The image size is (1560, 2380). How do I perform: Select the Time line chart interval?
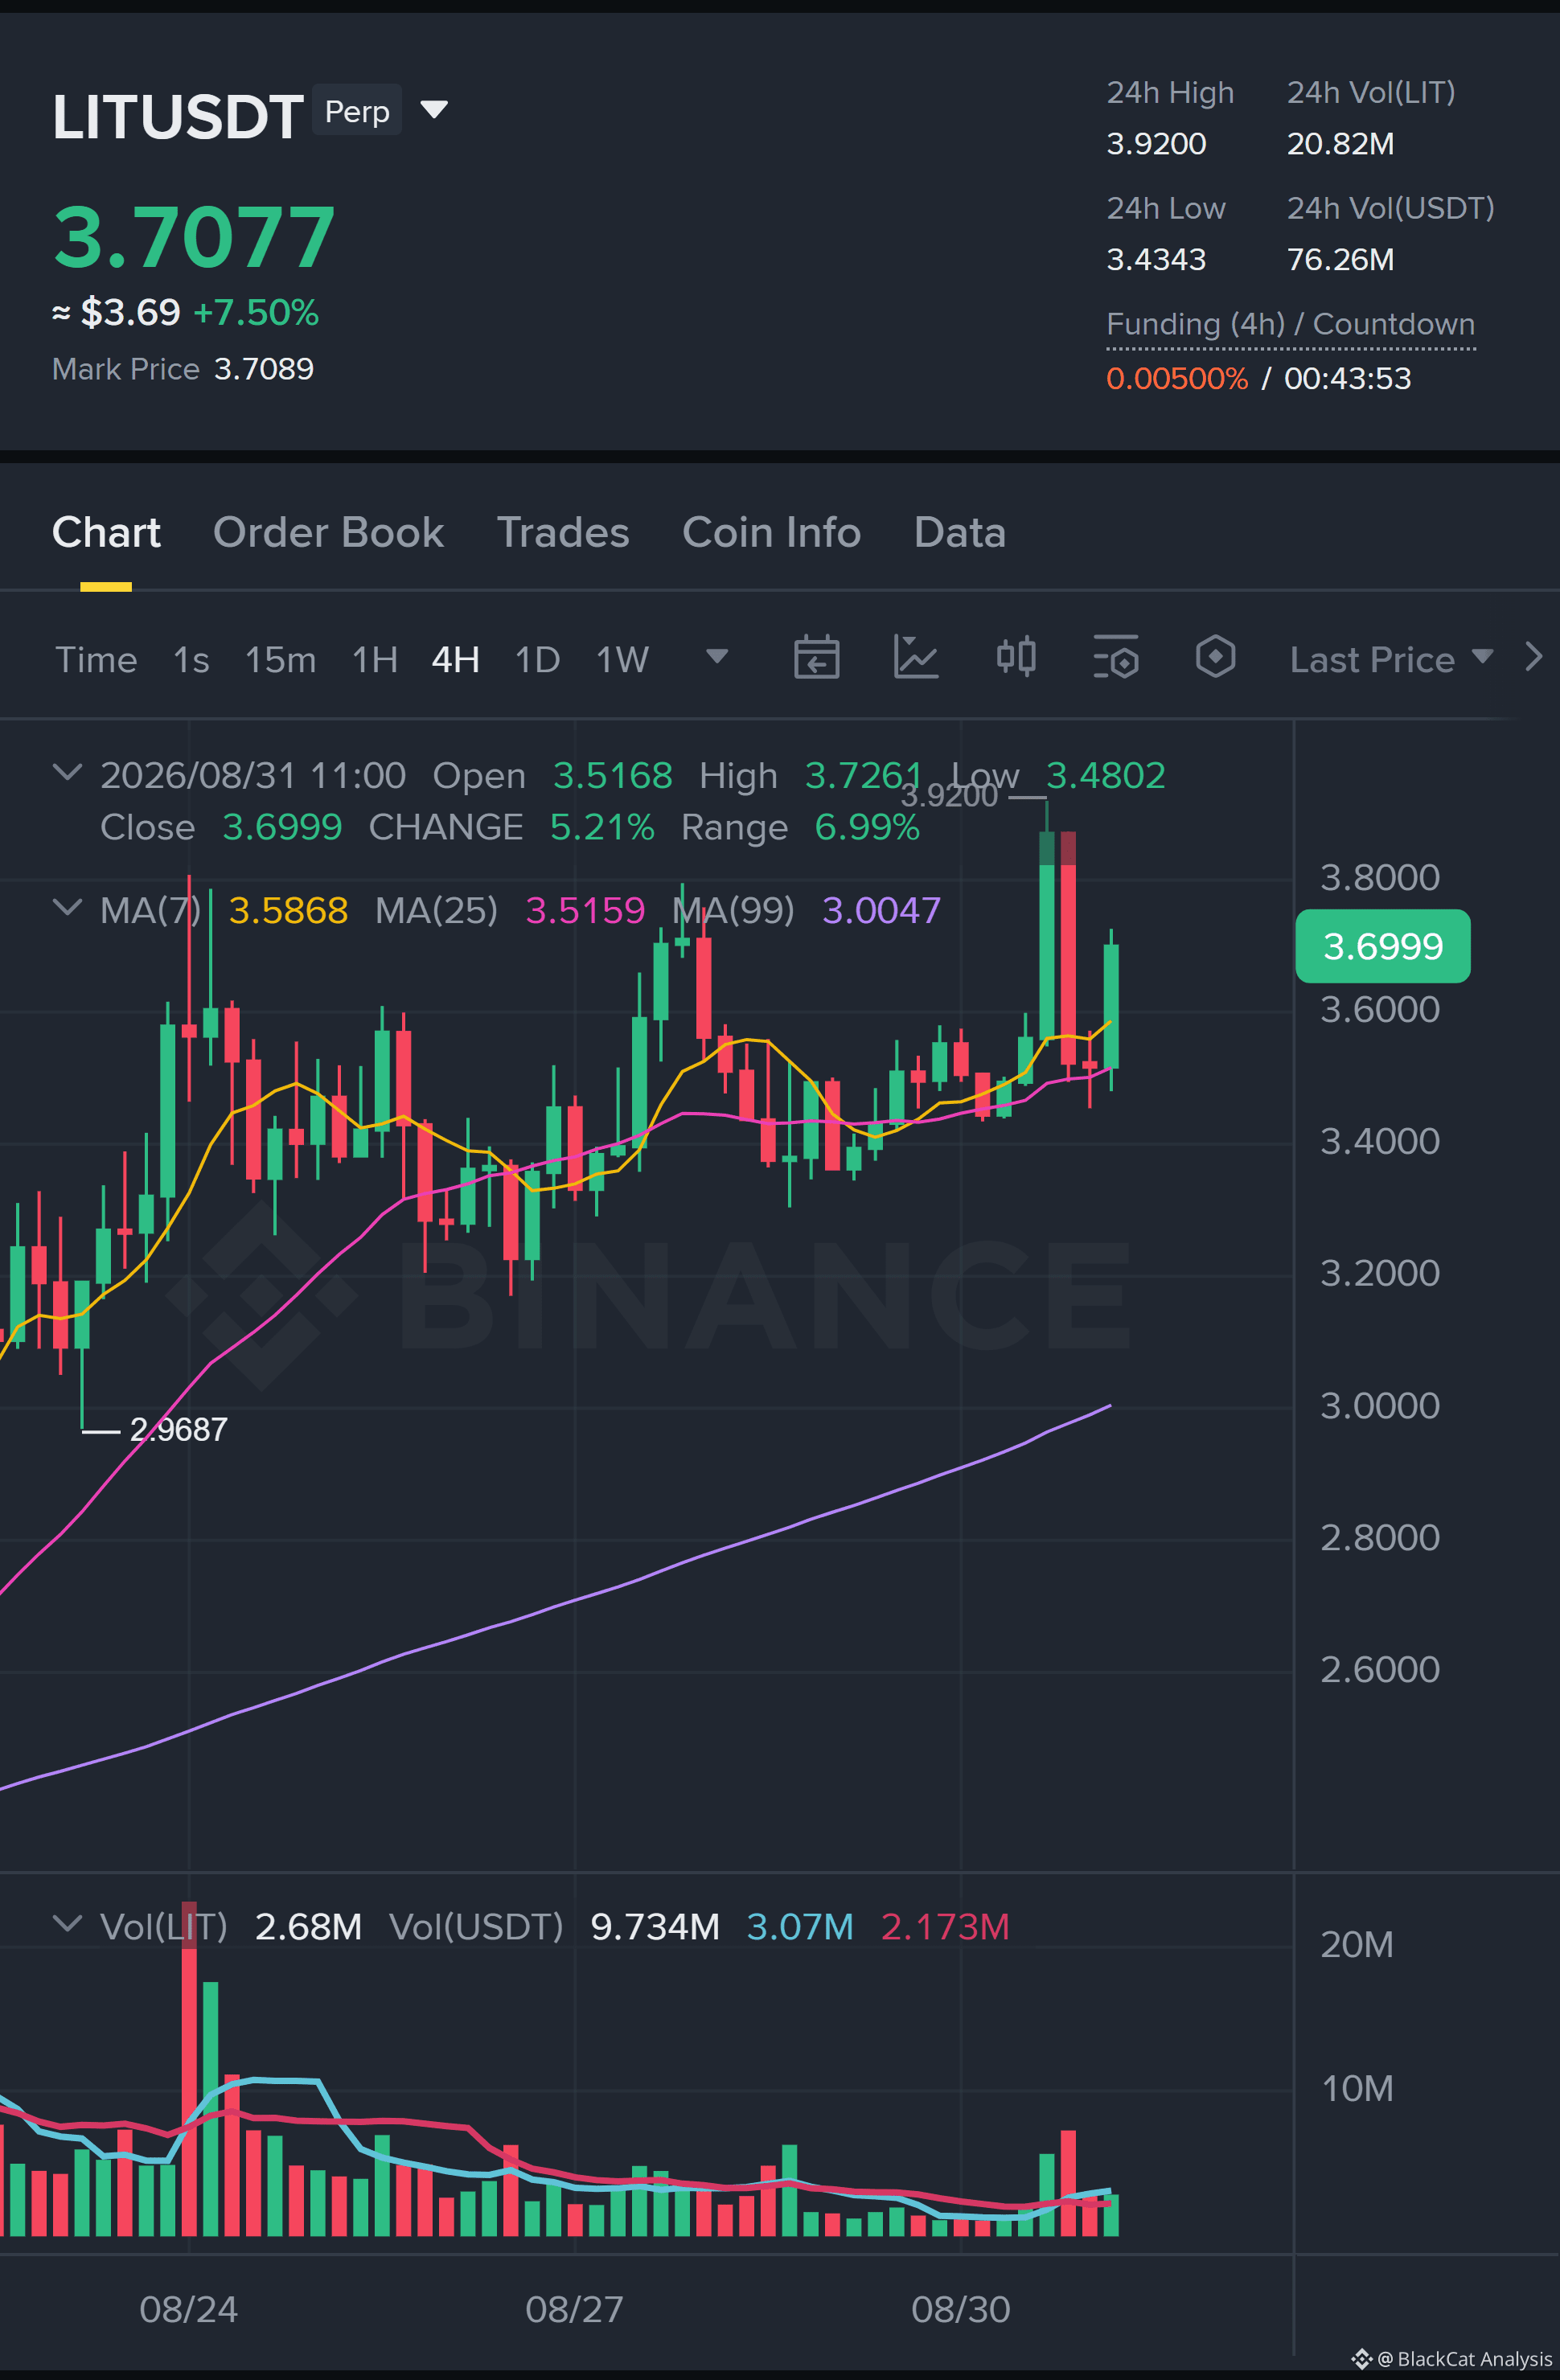point(96,660)
